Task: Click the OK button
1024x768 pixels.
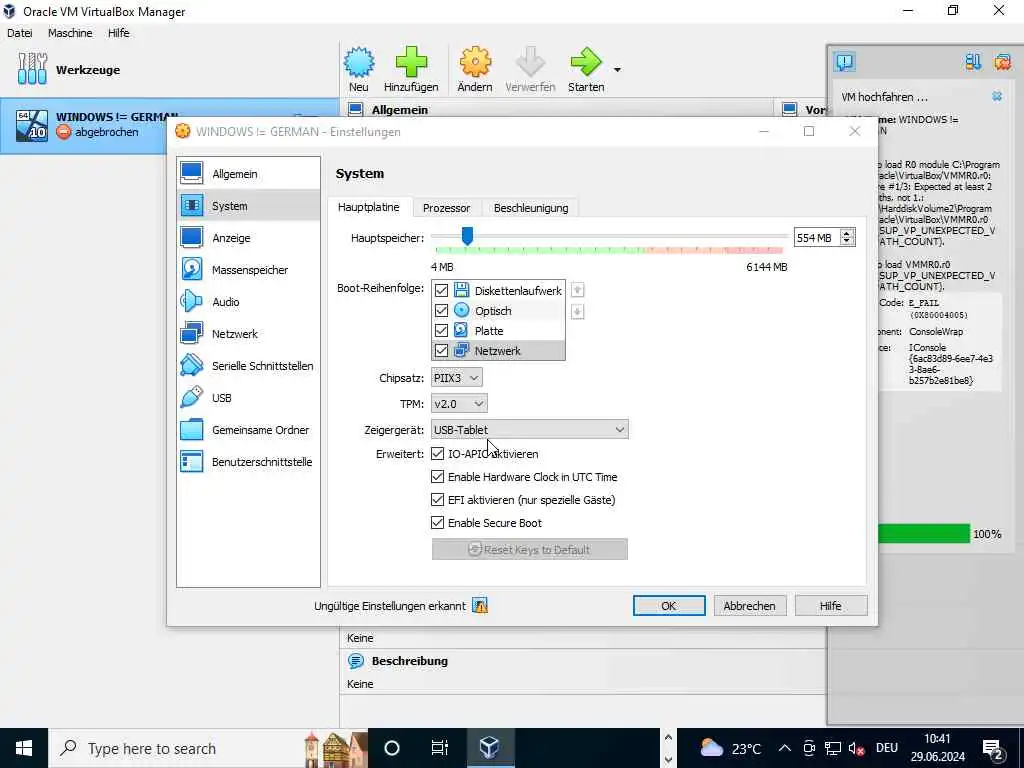Action: (669, 606)
